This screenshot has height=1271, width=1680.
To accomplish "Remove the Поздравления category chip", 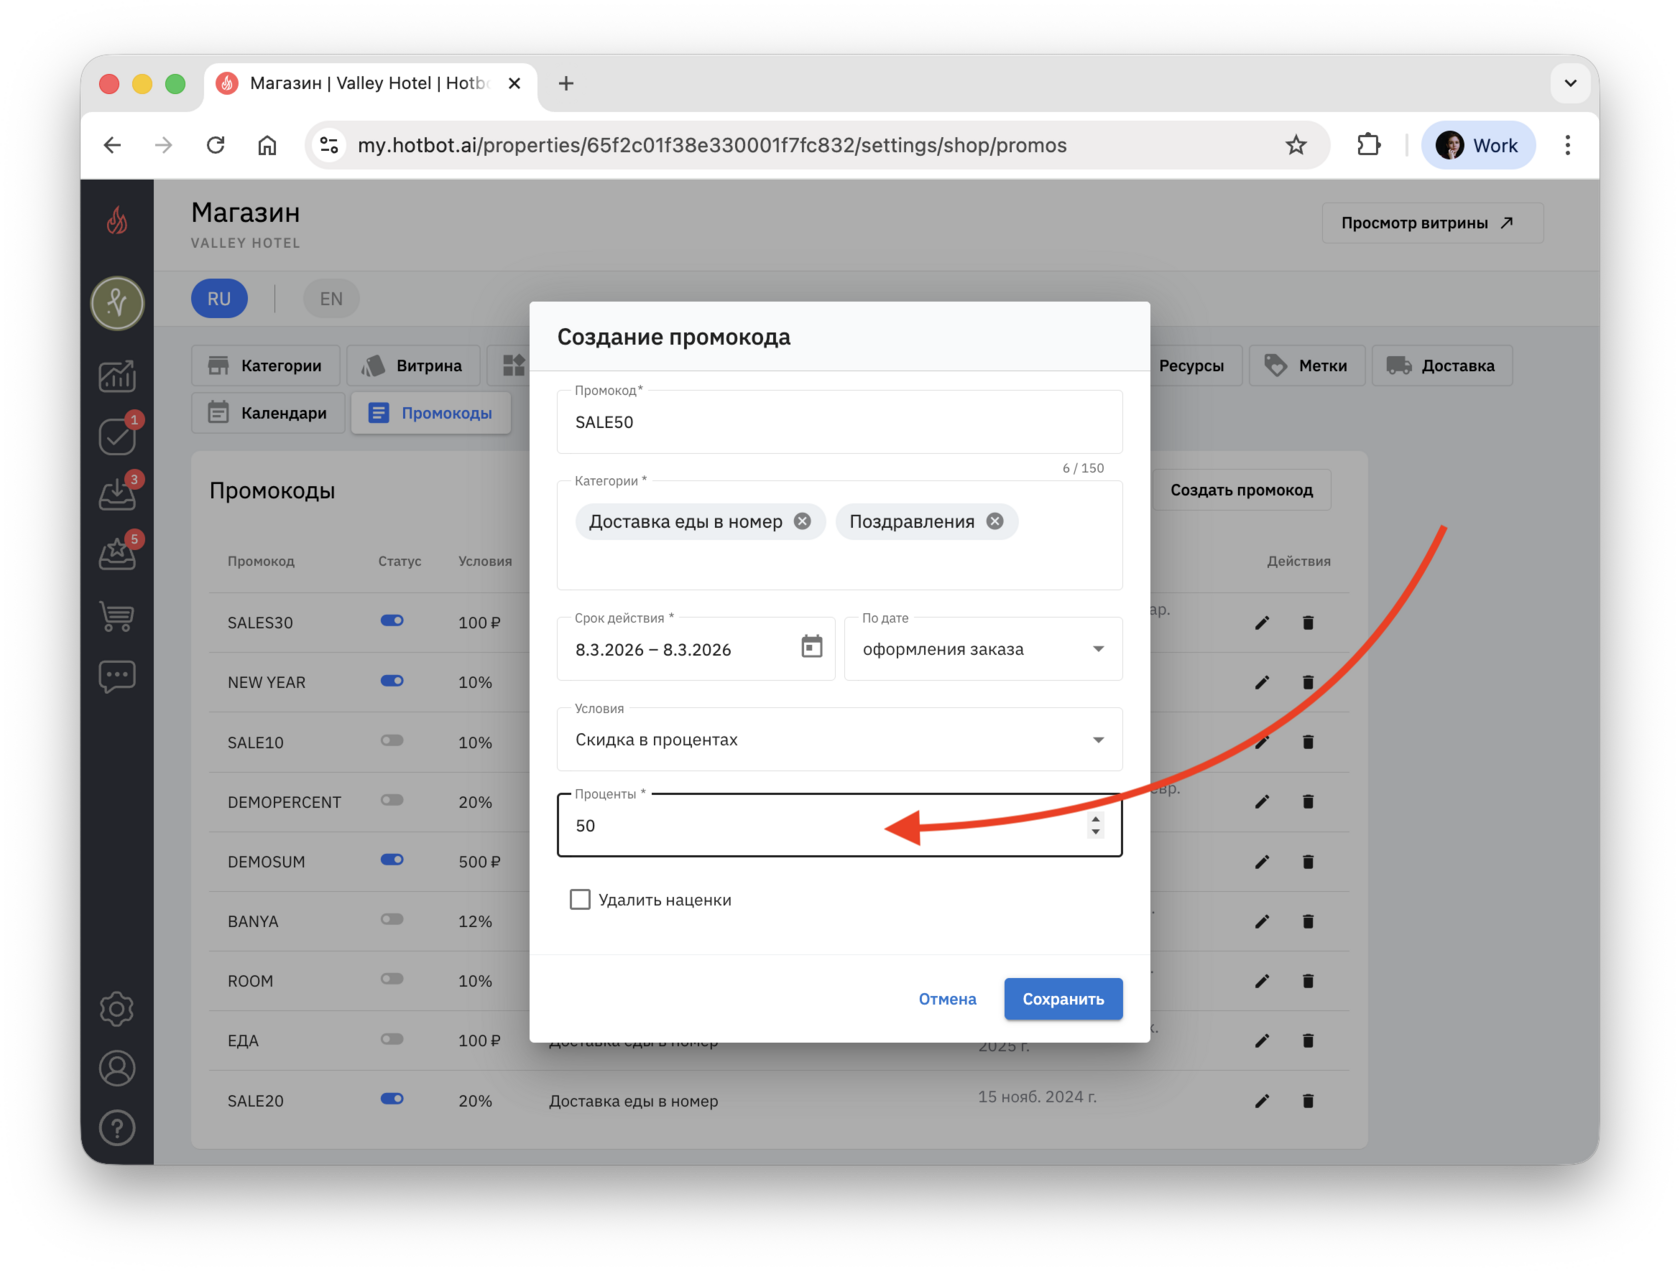I will (x=995, y=521).
